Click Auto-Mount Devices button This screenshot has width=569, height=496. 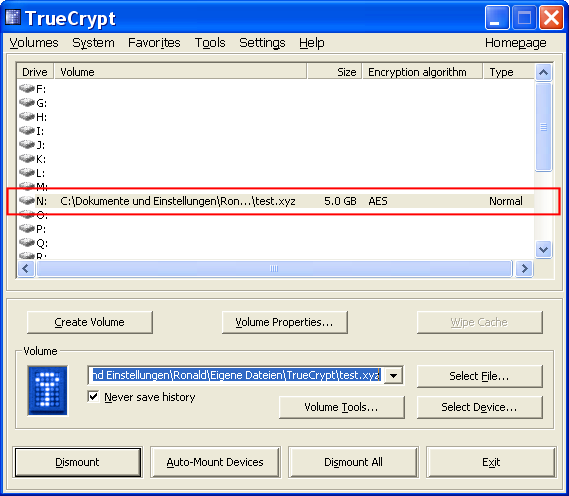(215, 462)
